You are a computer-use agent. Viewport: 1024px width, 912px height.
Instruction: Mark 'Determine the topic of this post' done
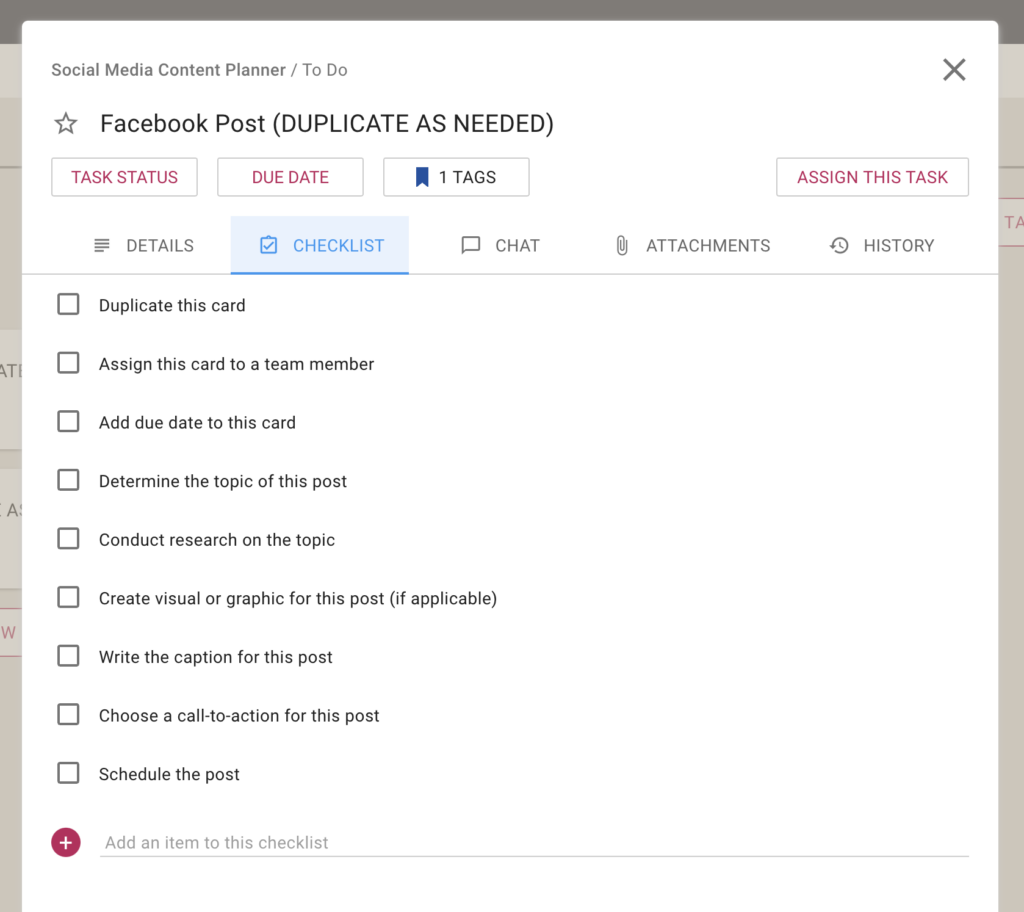(x=69, y=480)
